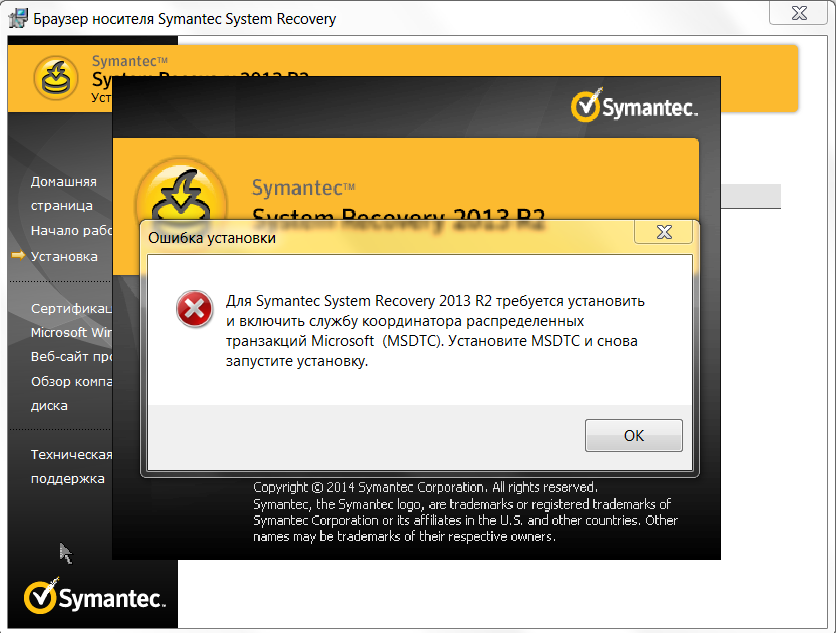The image size is (836, 633).
Task: Open Техническая поддержка in the sidebar
Action: point(68,466)
